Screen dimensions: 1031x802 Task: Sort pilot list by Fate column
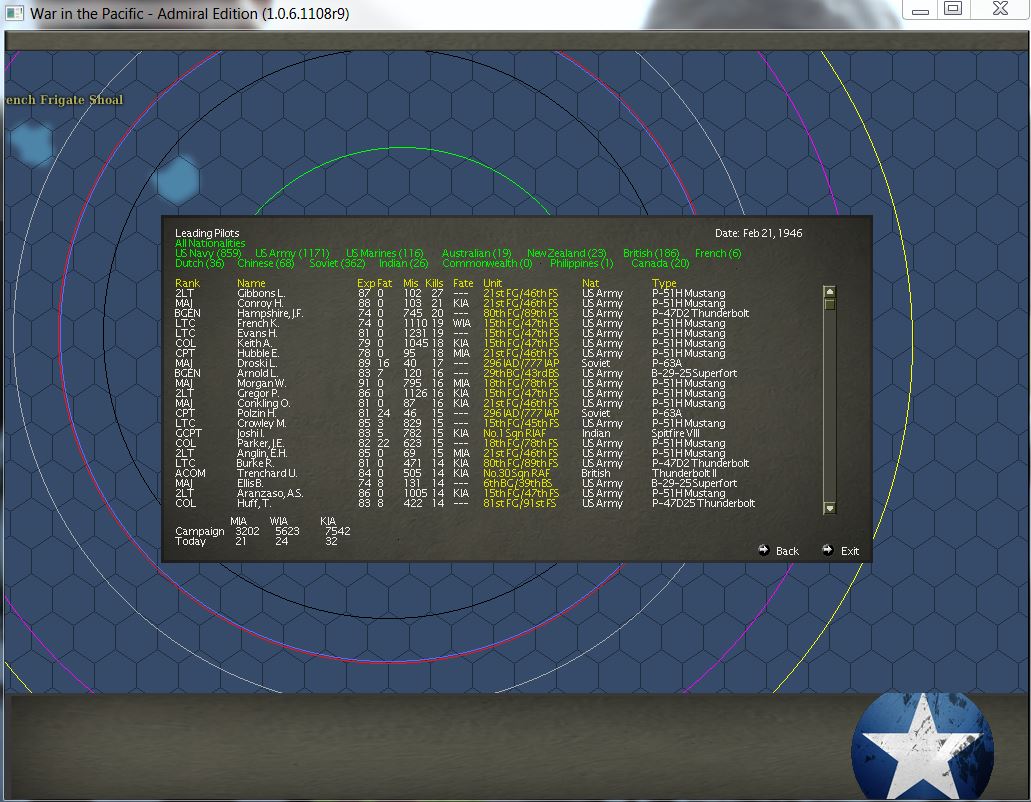[463, 283]
